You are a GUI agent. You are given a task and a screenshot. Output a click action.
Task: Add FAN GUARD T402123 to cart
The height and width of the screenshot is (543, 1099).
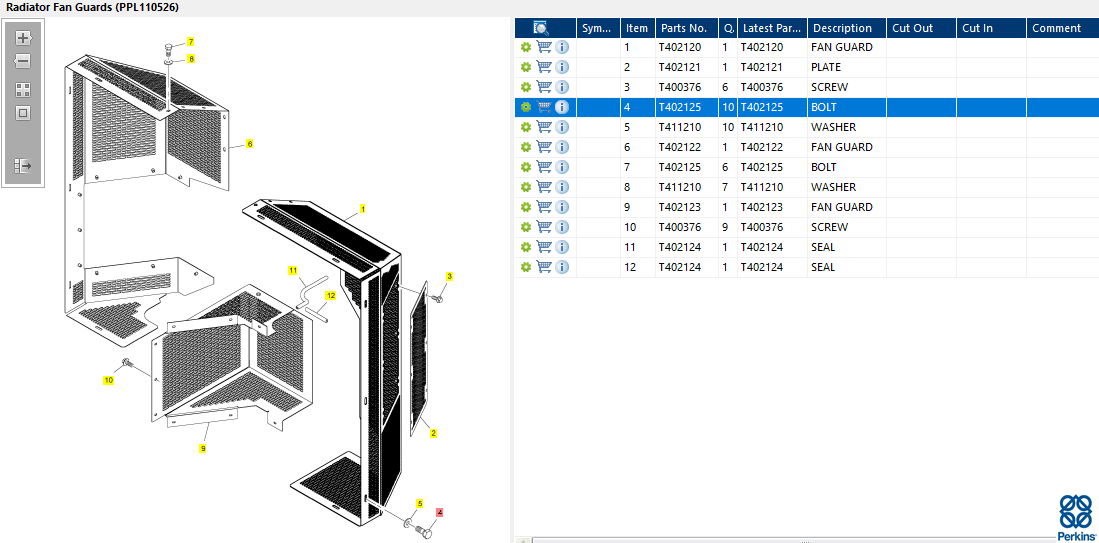[544, 207]
